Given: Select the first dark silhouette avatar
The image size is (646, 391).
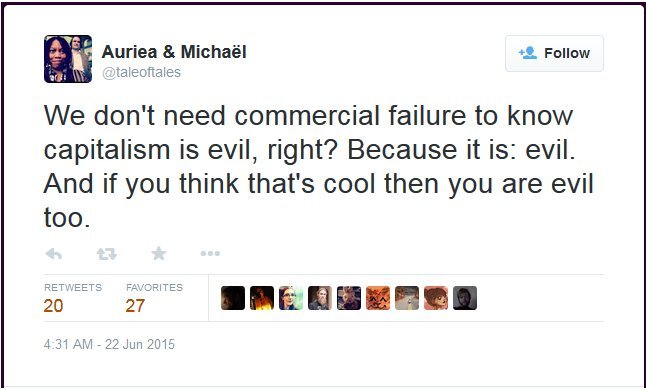Looking at the screenshot, I should click(233, 298).
